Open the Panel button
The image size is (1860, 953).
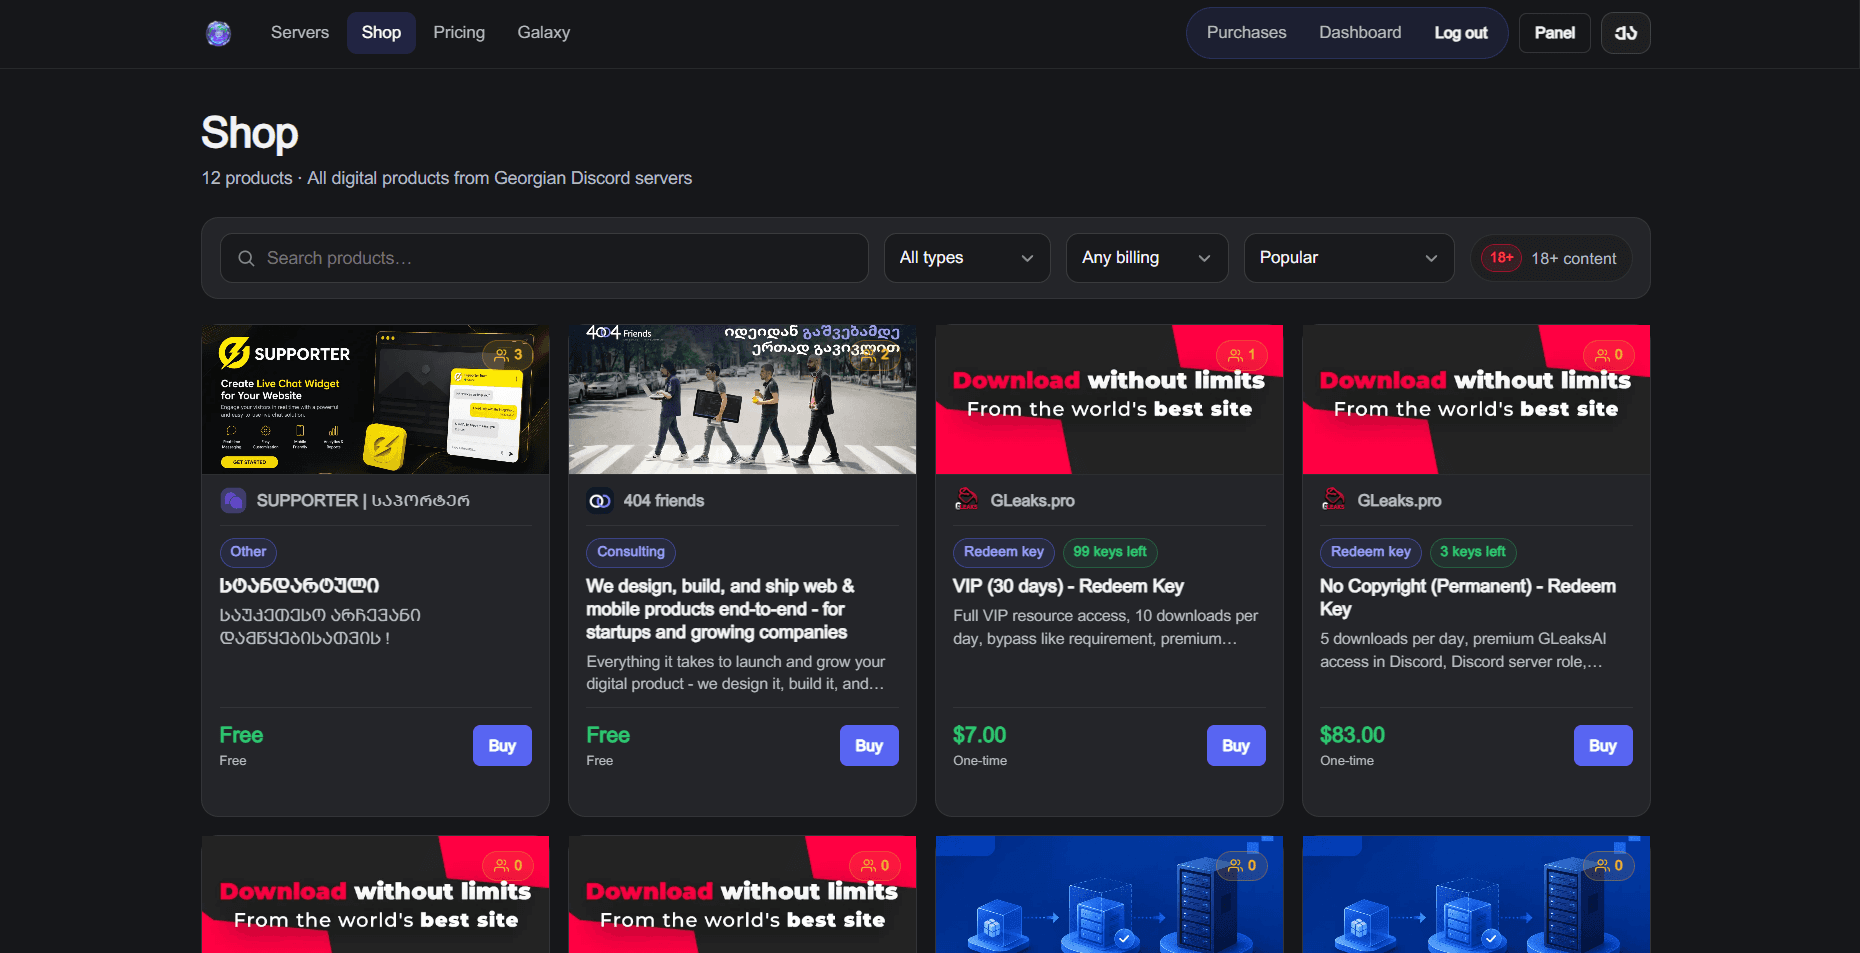coord(1555,33)
